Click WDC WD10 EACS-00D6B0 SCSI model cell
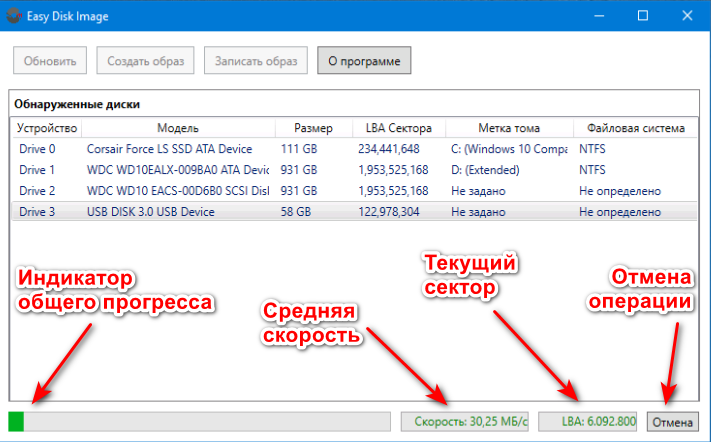711x442 pixels. click(178, 191)
